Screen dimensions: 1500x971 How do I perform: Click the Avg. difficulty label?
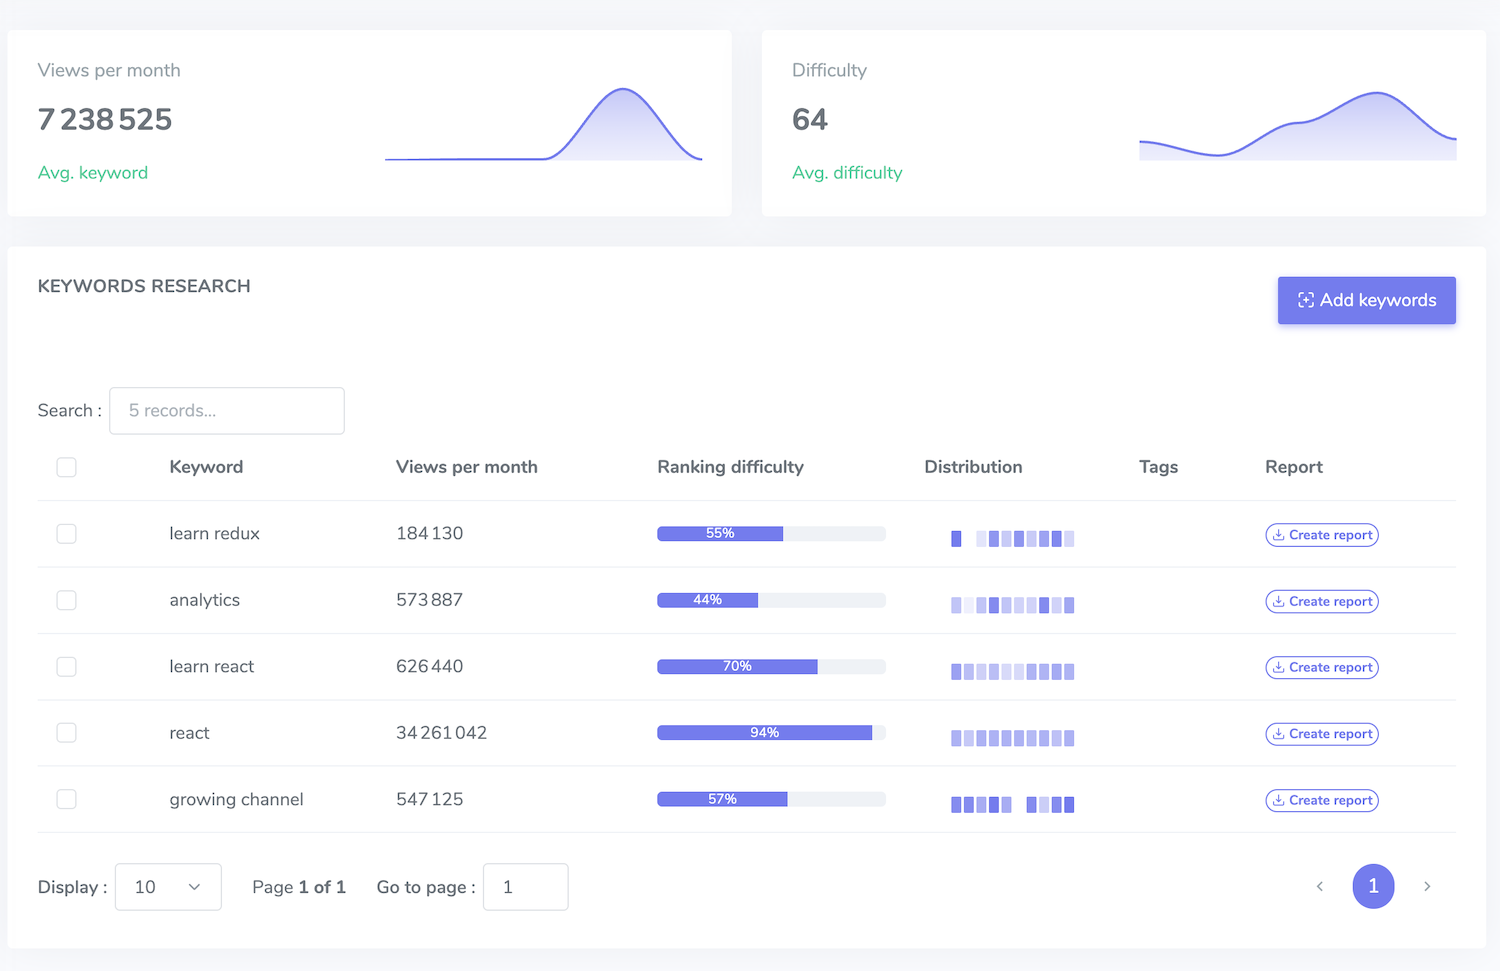847,173
